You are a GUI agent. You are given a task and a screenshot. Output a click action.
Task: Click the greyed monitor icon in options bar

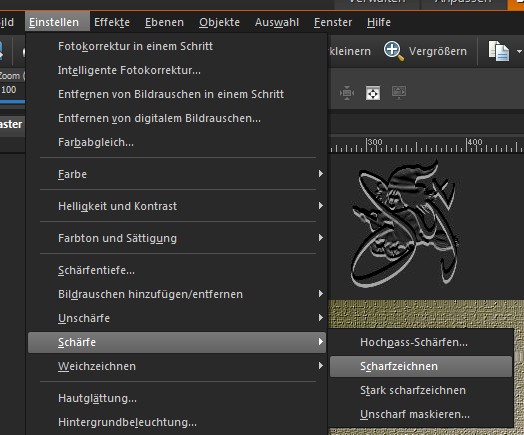pos(399,93)
